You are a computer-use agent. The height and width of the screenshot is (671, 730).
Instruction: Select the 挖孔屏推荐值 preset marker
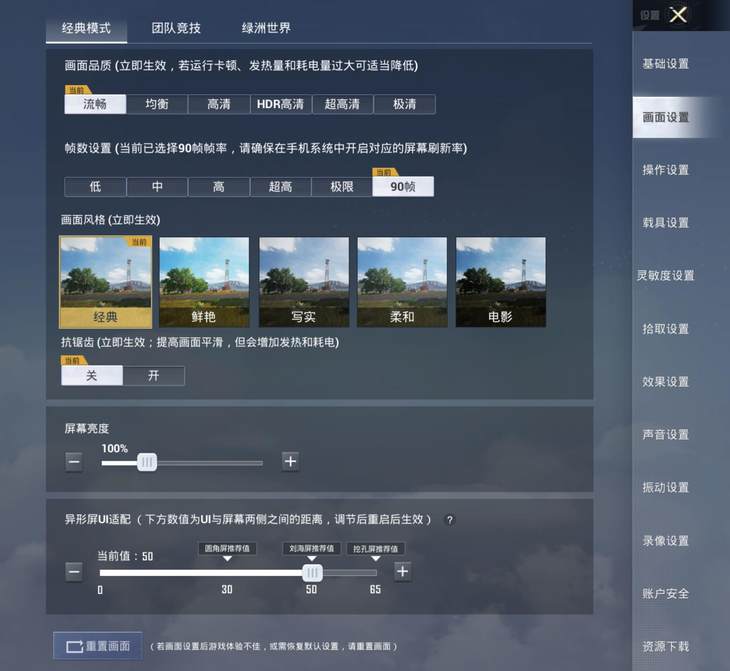coord(376,549)
